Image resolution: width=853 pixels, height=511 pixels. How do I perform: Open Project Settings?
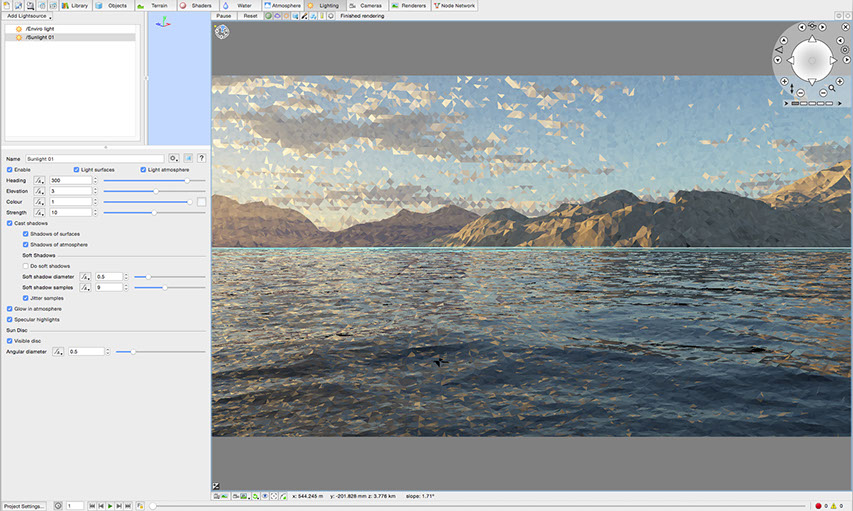pos(25,506)
